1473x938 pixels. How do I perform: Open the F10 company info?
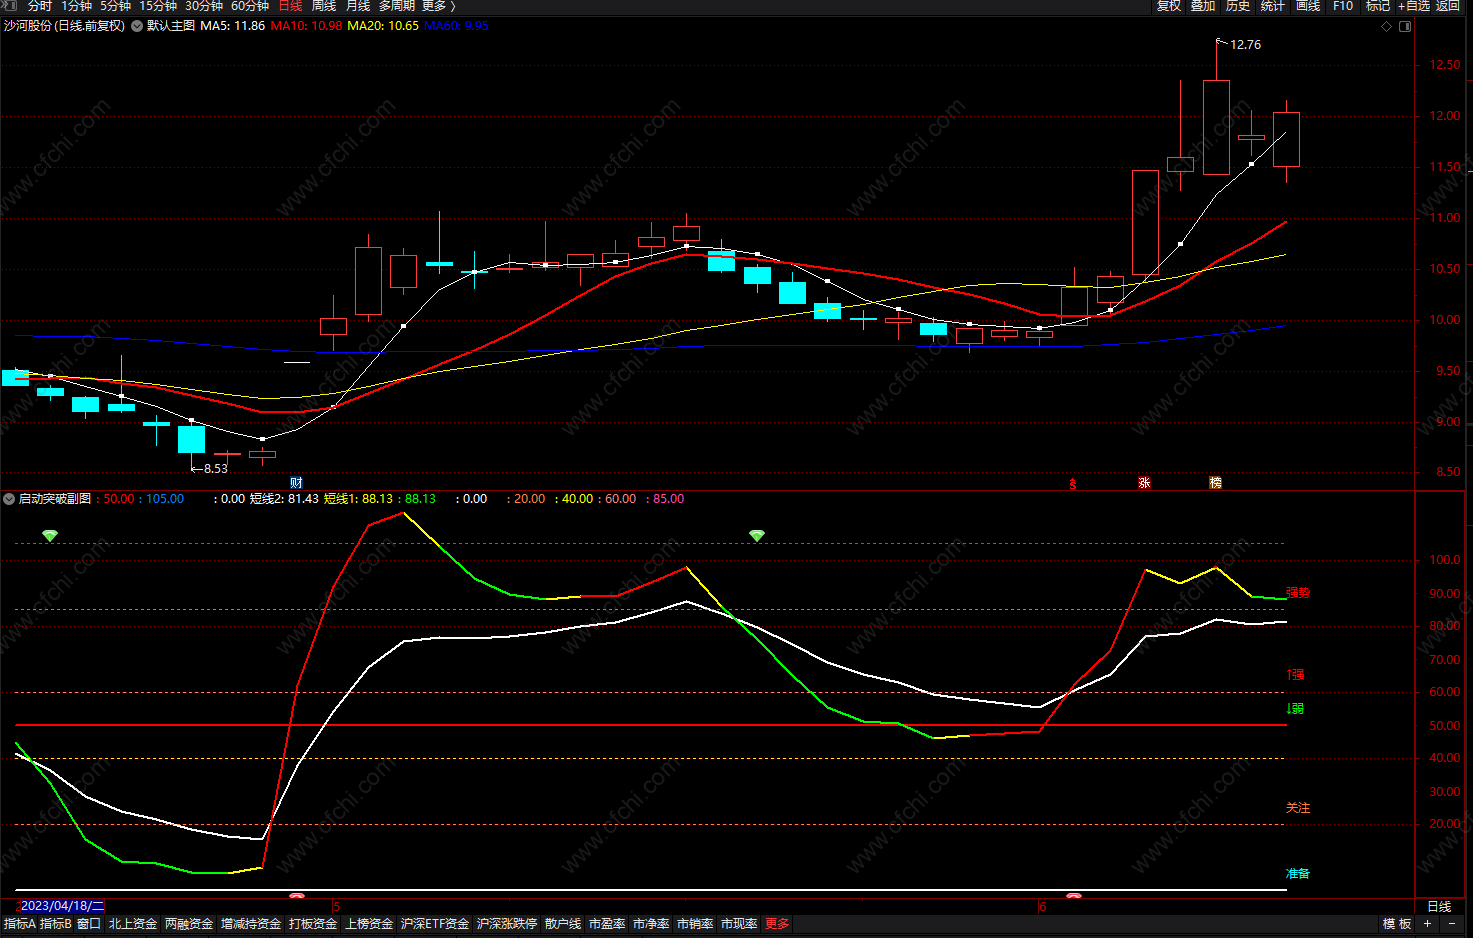1343,6
